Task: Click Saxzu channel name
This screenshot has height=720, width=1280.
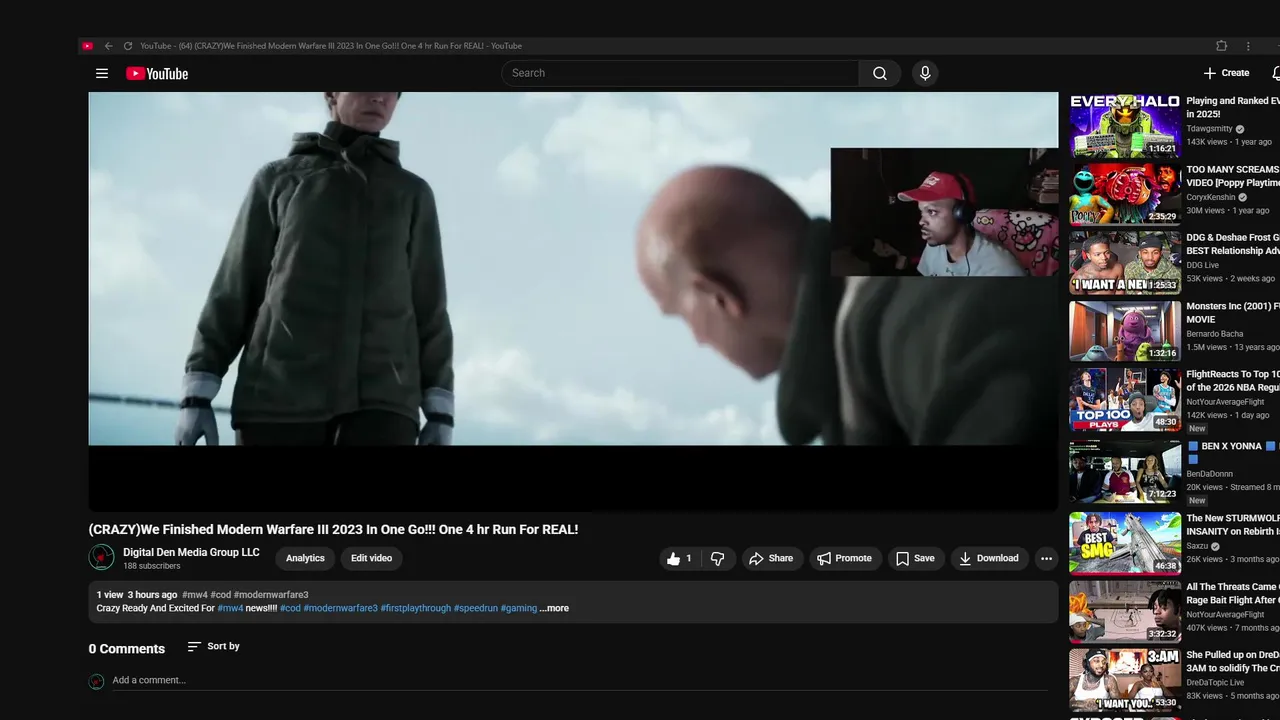Action: tap(1198, 547)
